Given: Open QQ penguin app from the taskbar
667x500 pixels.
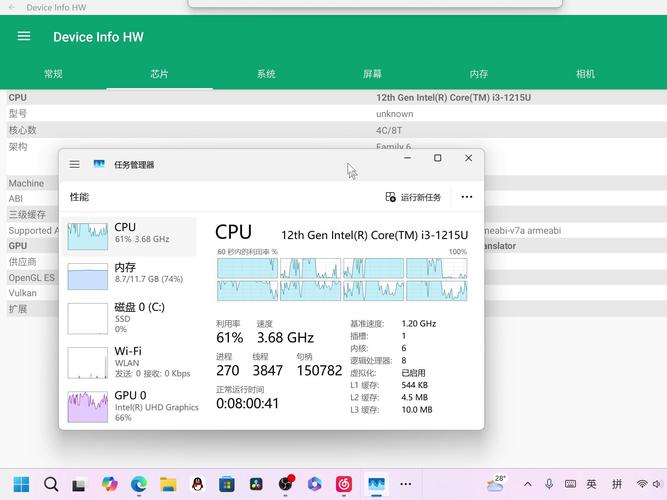Looking at the screenshot, I should click(197, 484).
